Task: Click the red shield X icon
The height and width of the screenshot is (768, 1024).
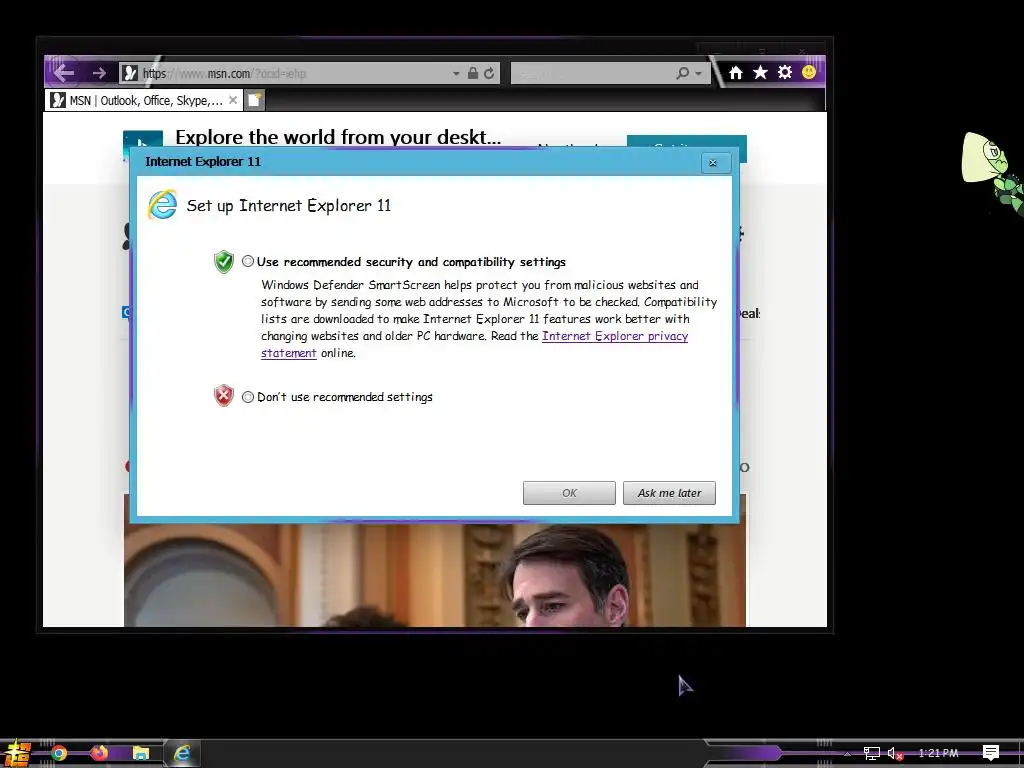Action: pyautogui.click(x=223, y=396)
